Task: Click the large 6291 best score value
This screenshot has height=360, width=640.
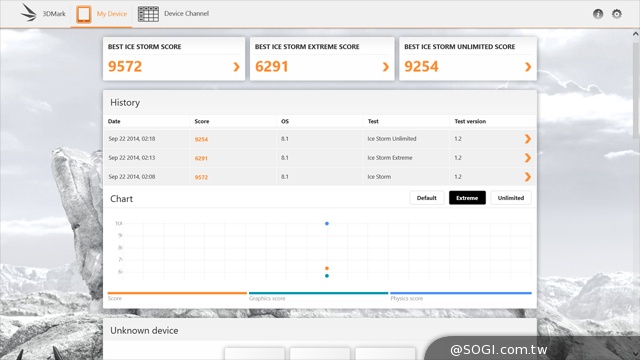Action: tap(272, 67)
